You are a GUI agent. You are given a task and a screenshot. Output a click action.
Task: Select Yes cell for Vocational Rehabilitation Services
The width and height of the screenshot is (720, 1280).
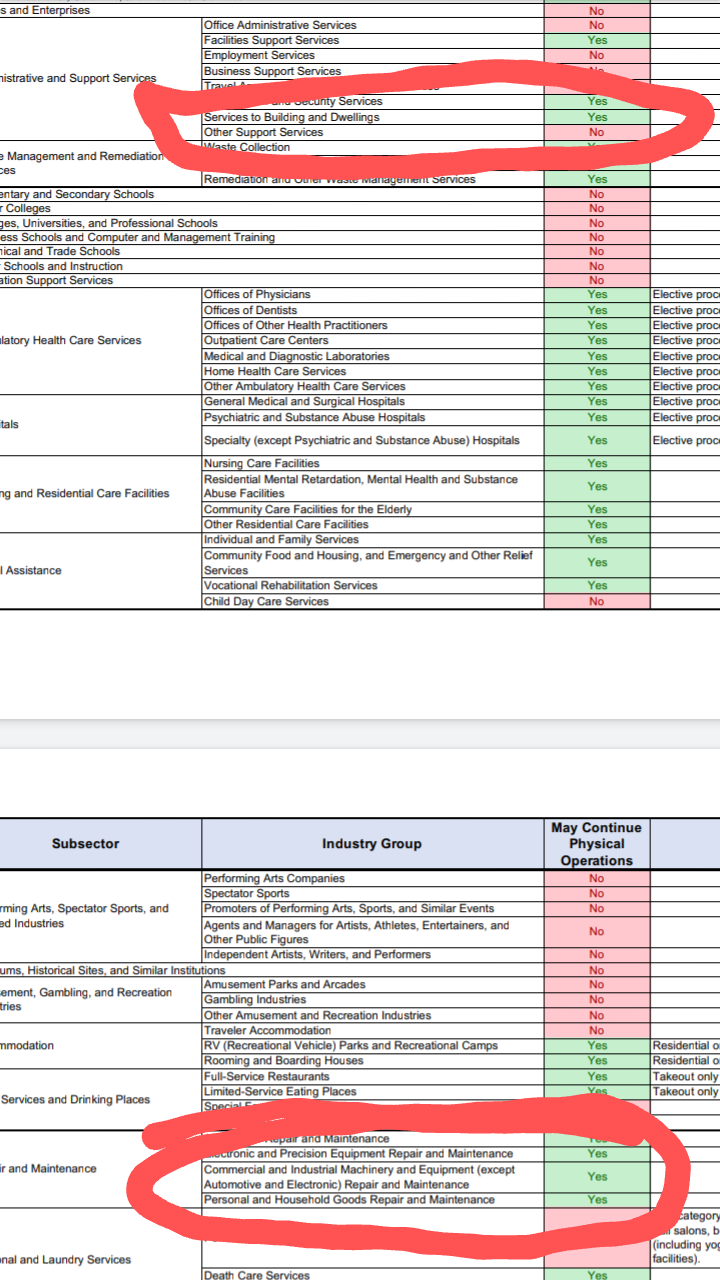[597, 585]
